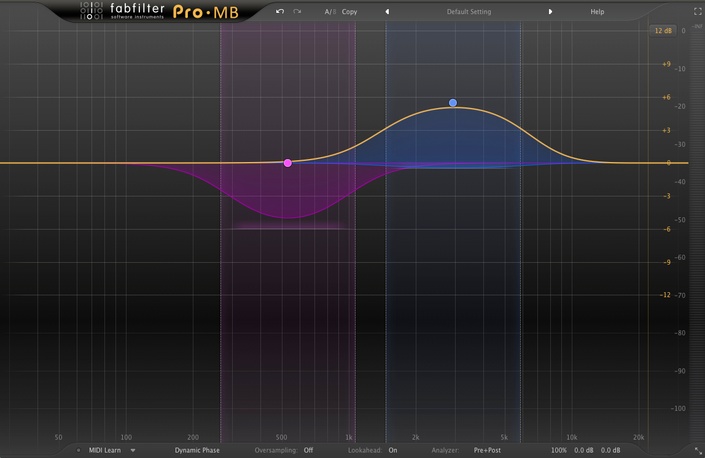Toggle full screen mode icon
705x458 pixels.
point(698,12)
